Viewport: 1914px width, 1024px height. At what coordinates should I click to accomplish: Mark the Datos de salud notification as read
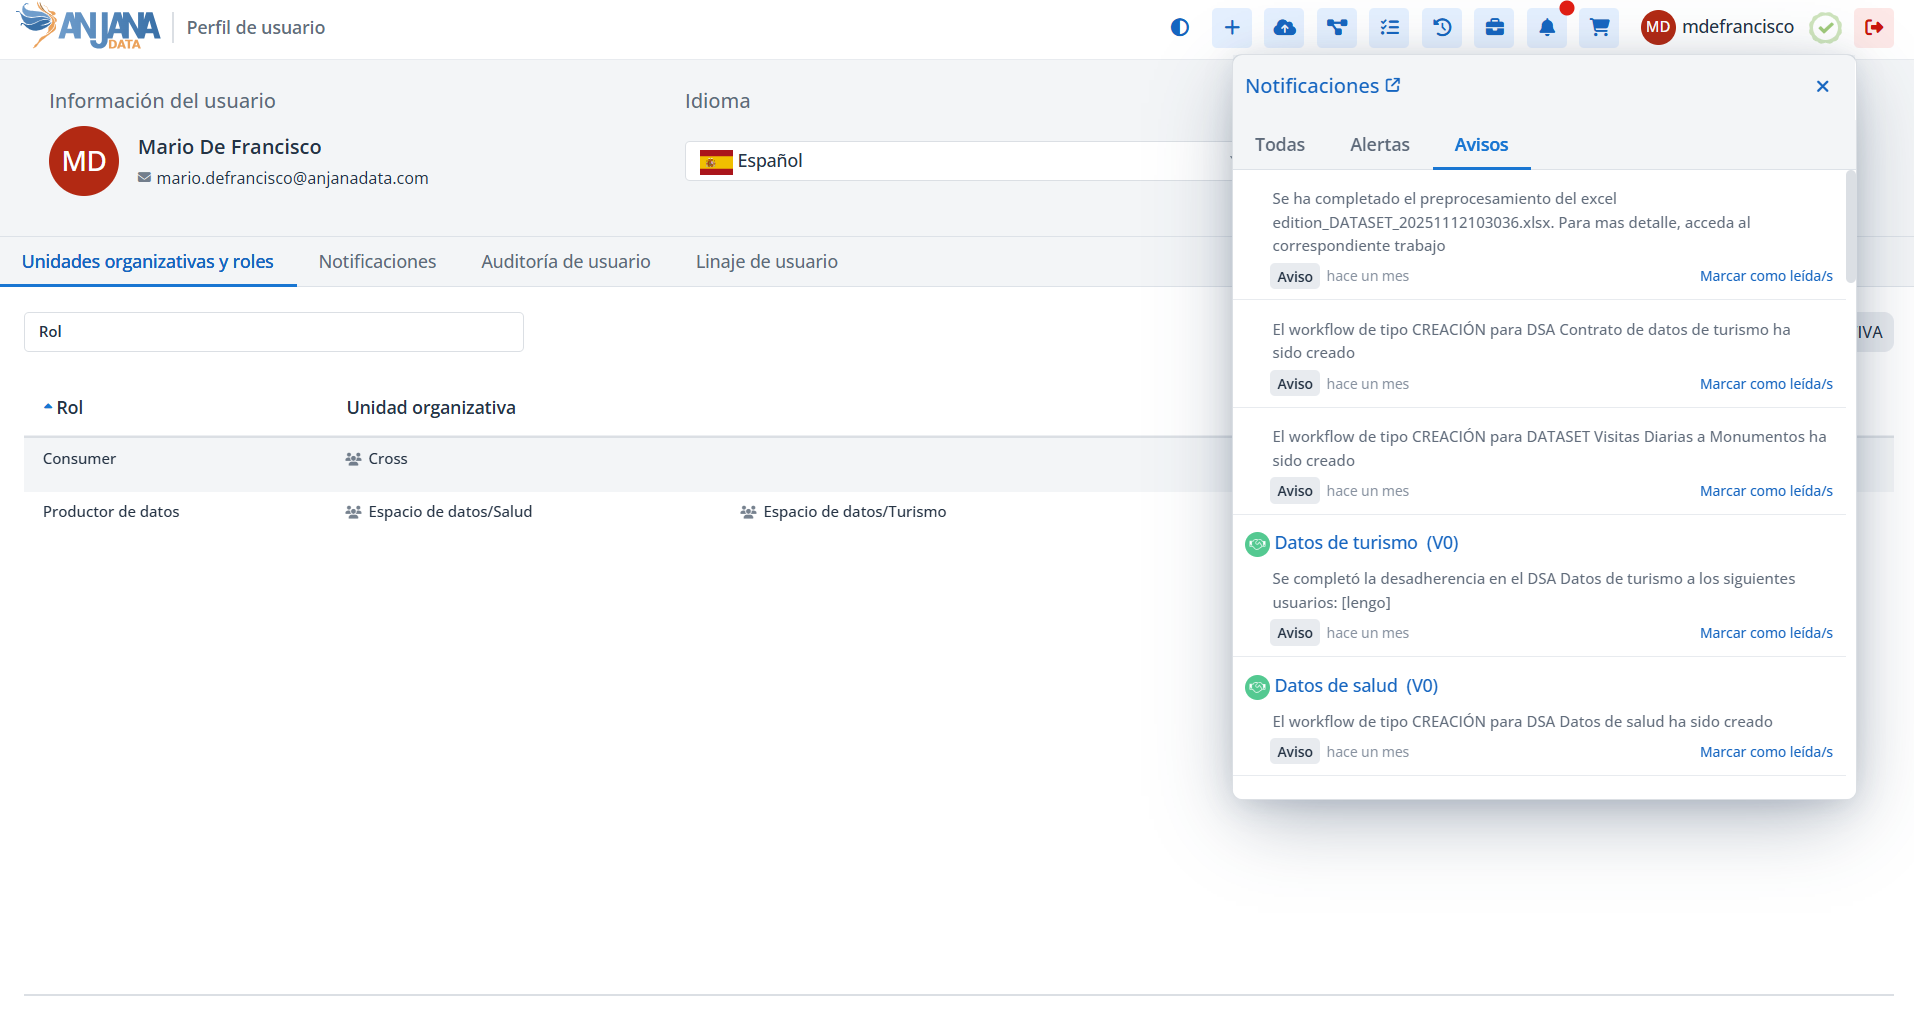pyautogui.click(x=1765, y=752)
